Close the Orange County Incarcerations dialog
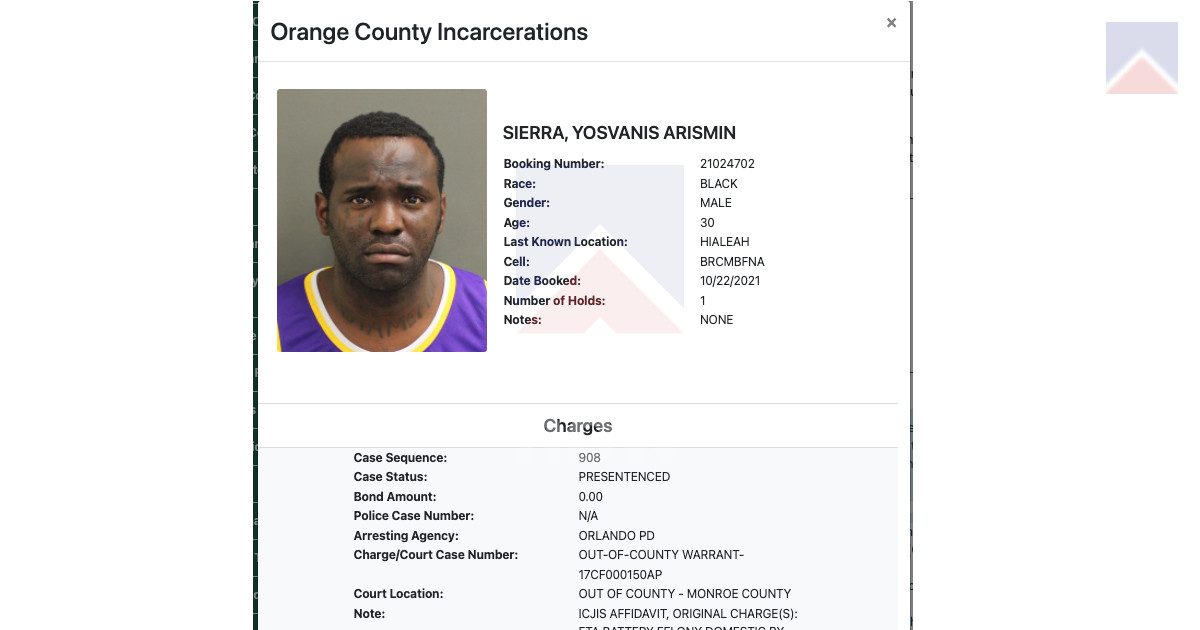 click(x=891, y=23)
